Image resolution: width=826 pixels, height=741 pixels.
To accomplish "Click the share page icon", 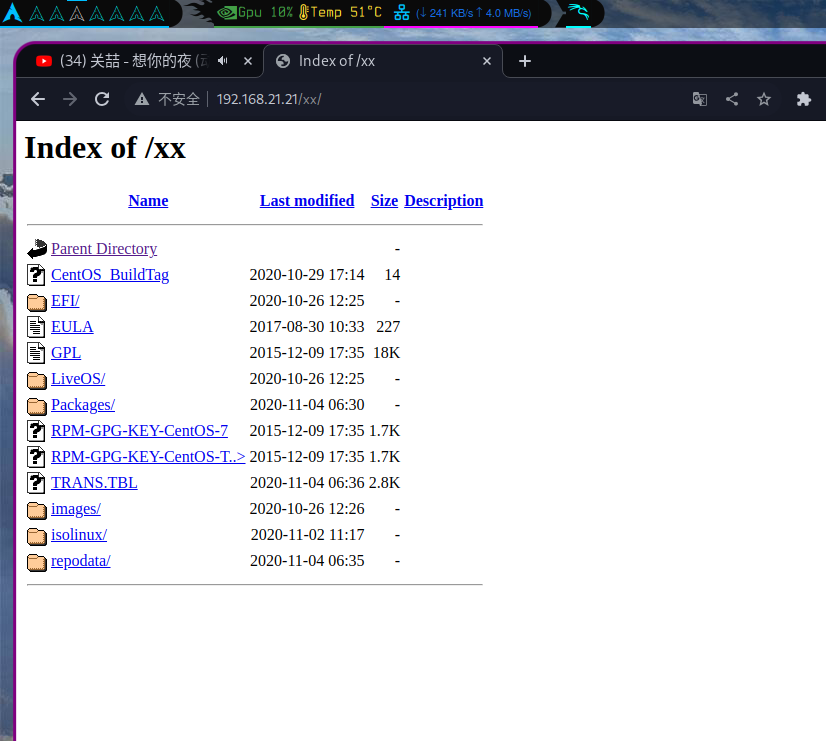I will point(732,99).
